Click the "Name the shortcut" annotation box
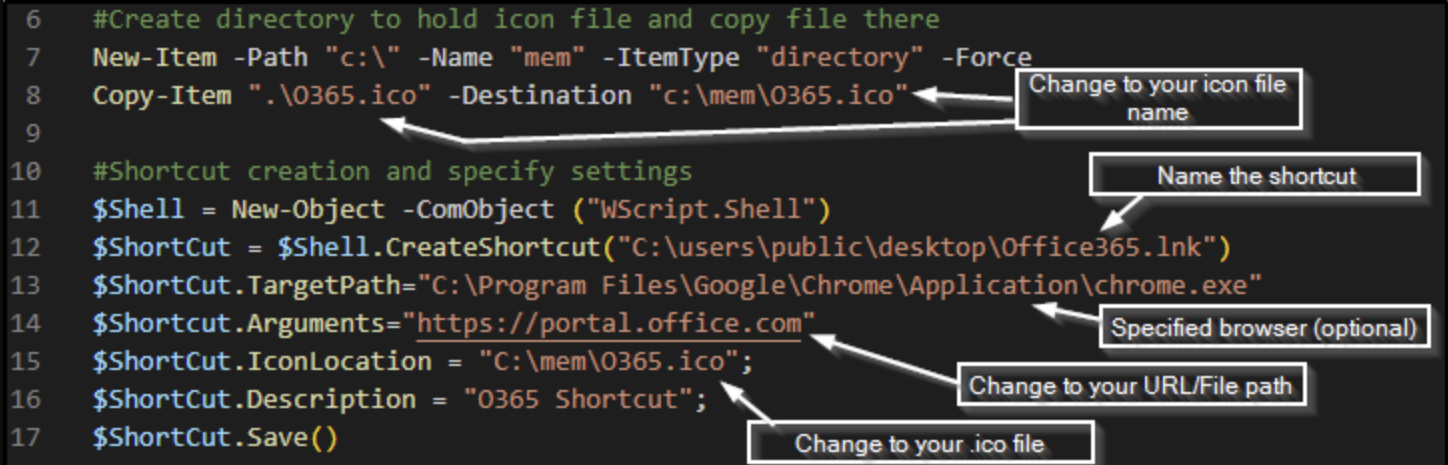The height and width of the screenshot is (465, 1448). 1255,176
